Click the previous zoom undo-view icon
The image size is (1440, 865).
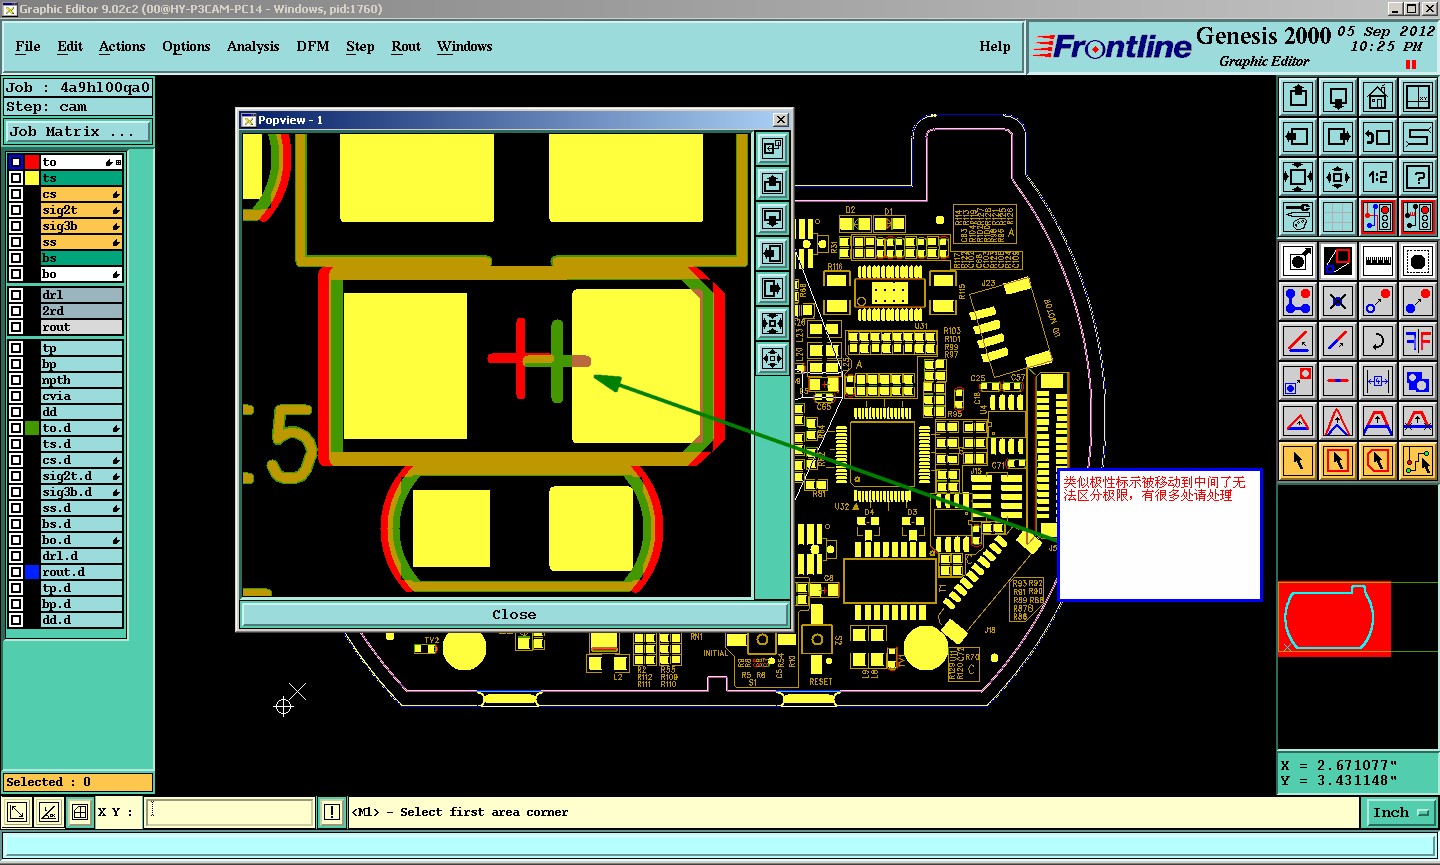1378,137
